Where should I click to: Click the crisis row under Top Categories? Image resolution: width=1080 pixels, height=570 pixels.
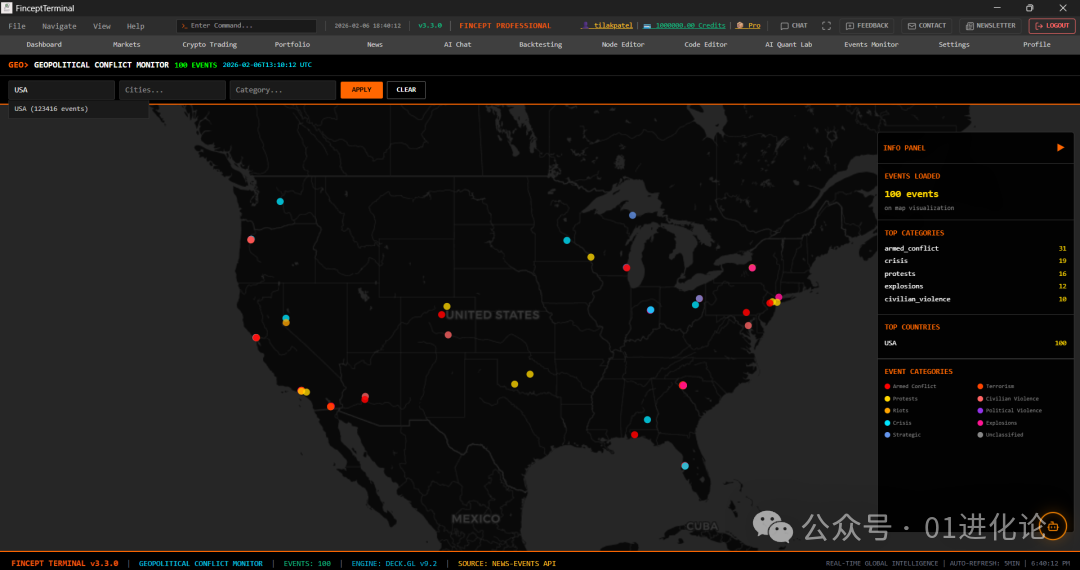pyautogui.click(x=975, y=261)
